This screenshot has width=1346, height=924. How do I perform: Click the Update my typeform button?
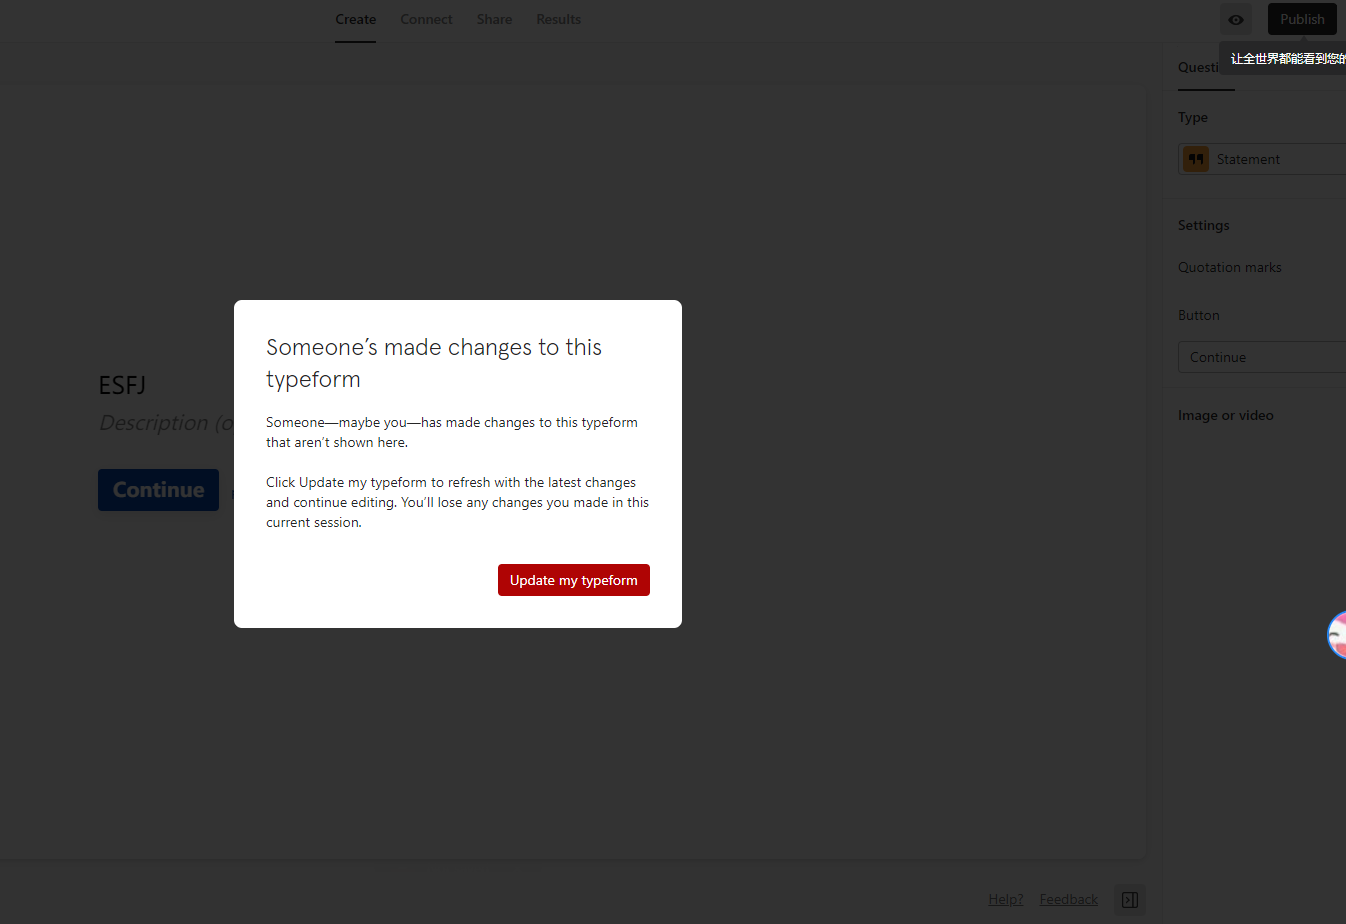pyautogui.click(x=573, y=580)
